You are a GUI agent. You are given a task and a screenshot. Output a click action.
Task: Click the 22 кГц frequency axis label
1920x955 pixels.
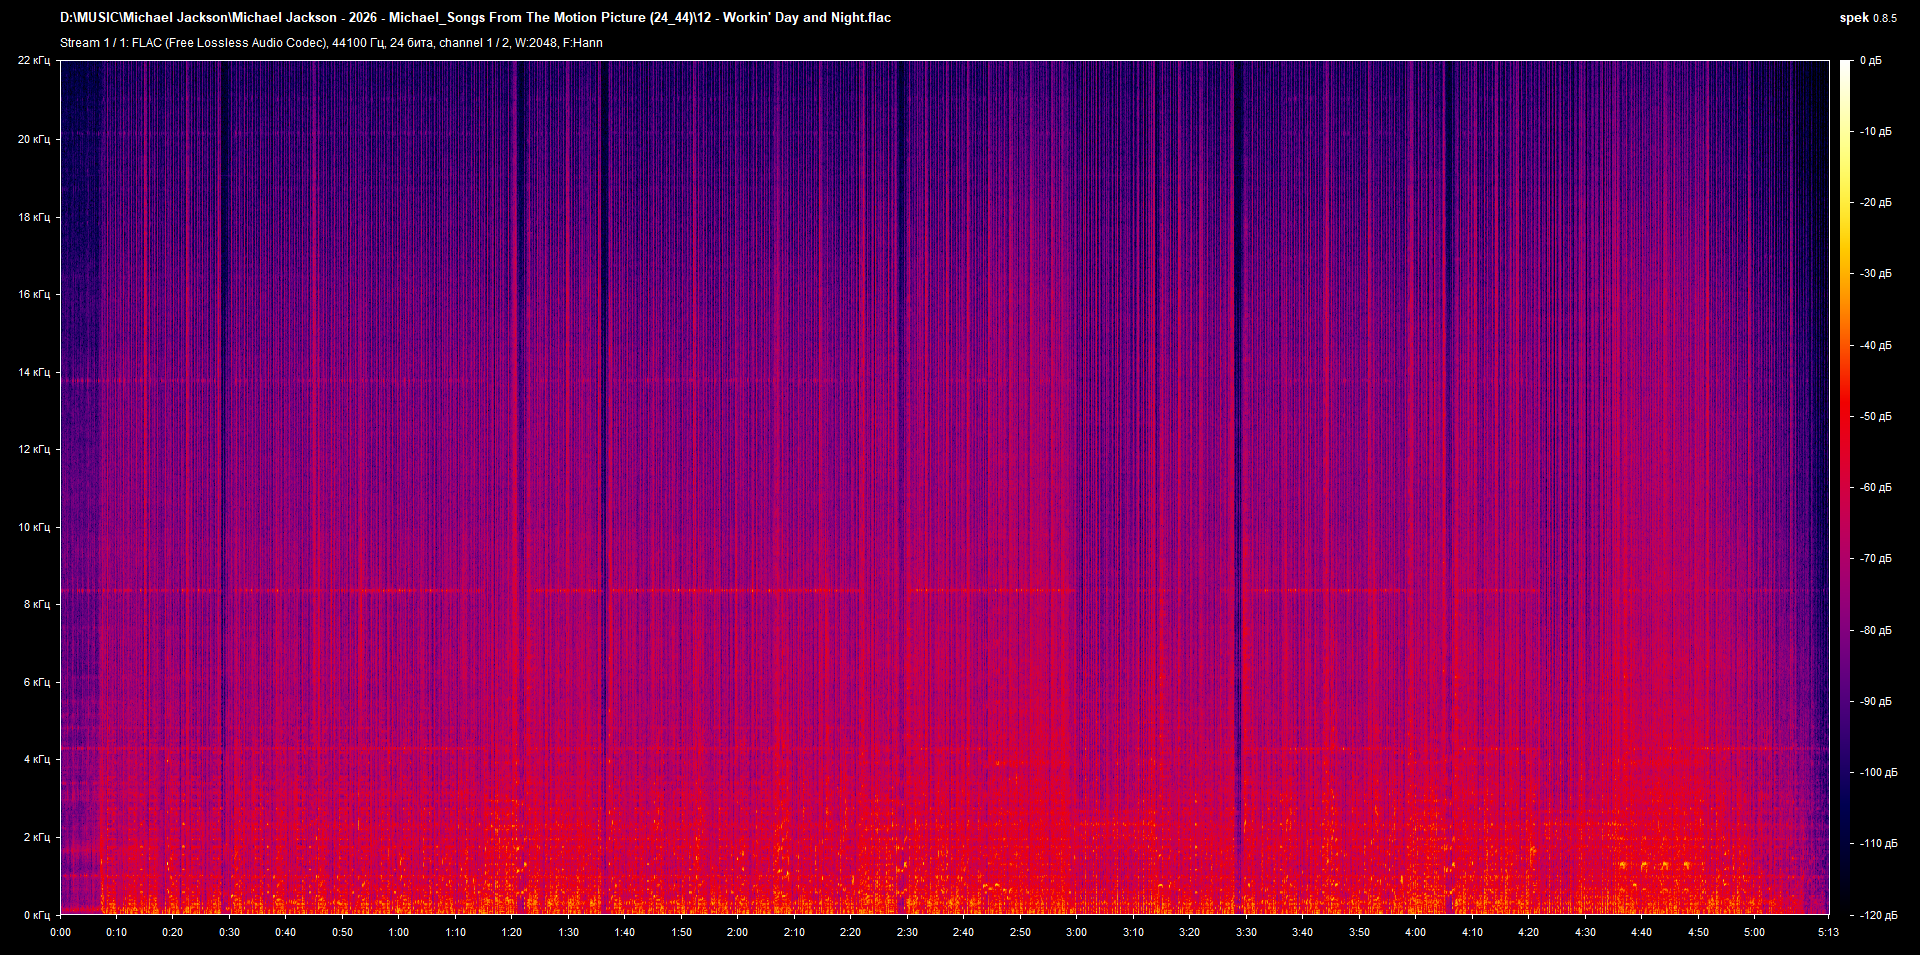34,61
